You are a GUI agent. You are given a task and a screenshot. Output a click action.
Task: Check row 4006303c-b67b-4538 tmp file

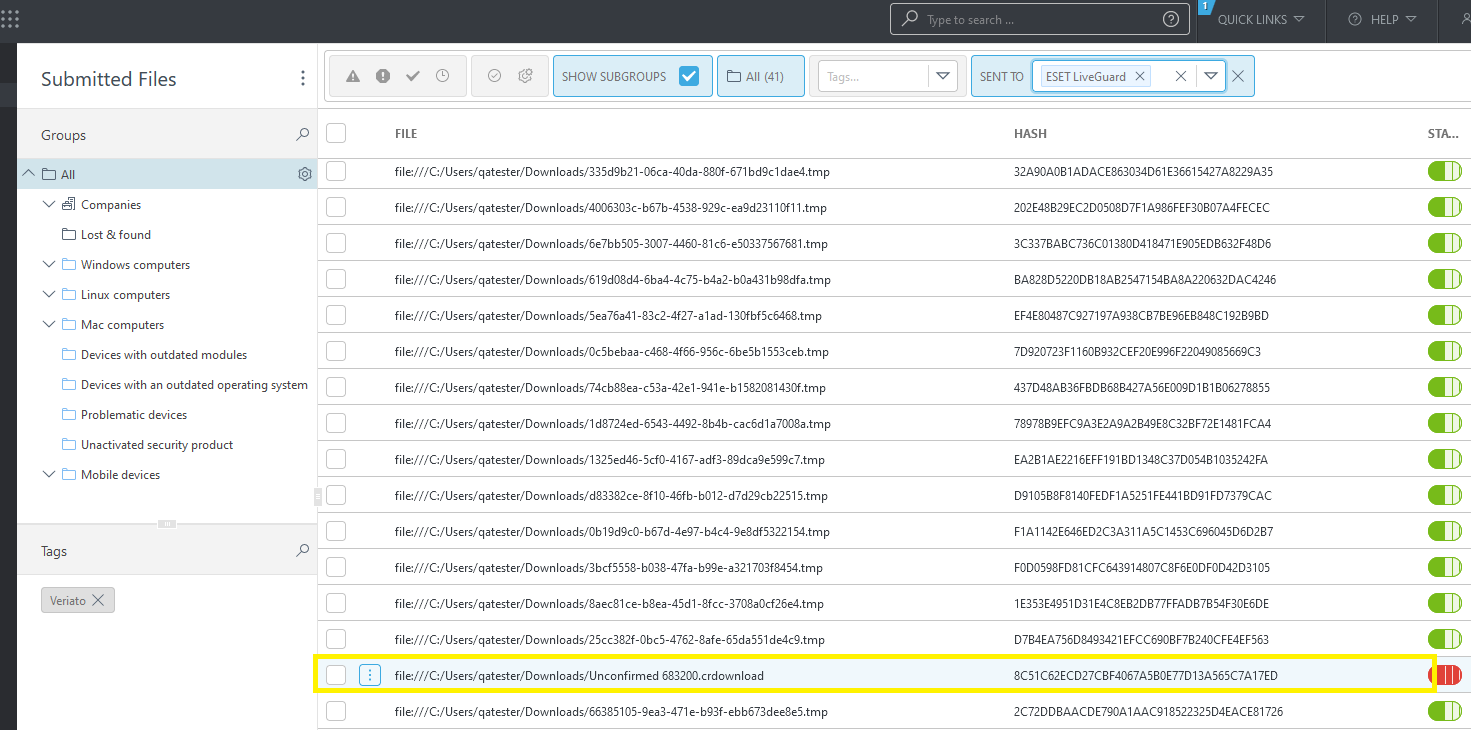pyautogui.click(x=336, y=207)
